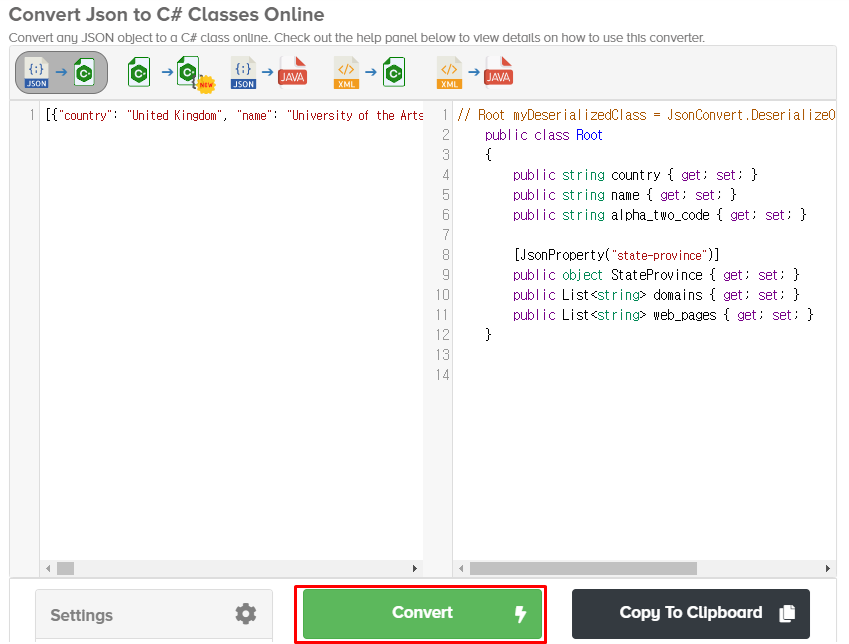
Task: Click the lightning bolt on the Convert button
Action: click(520, 614)
